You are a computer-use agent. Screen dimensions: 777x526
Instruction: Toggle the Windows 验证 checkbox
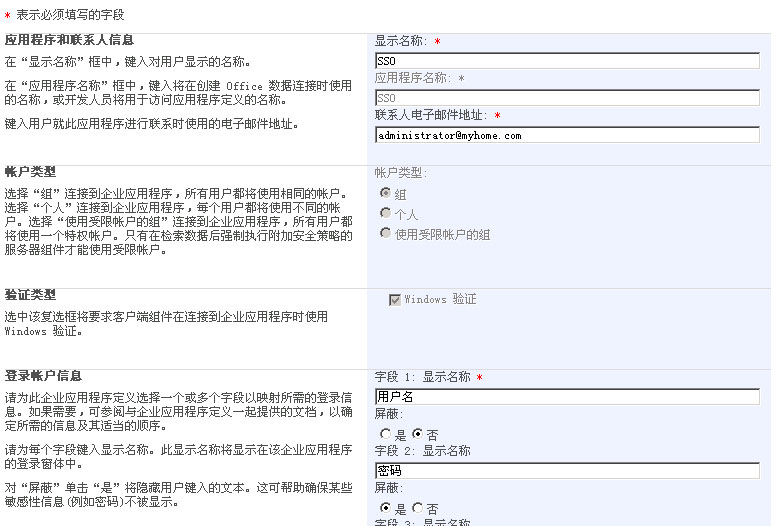tap(395, 300)
